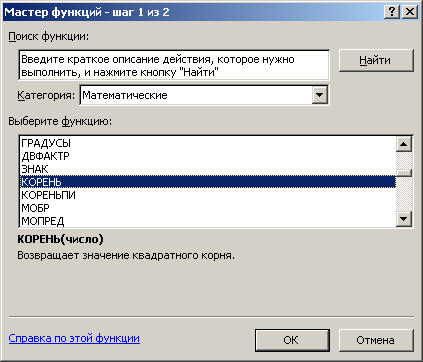Select ДВФАКТР in the function list
The width and height of the screenshot is (423, 362).
coord(207,156)
